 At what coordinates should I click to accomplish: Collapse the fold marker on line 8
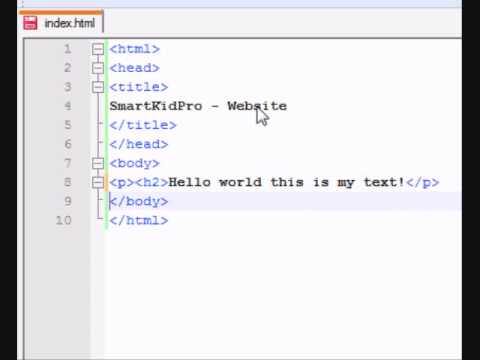98,182
